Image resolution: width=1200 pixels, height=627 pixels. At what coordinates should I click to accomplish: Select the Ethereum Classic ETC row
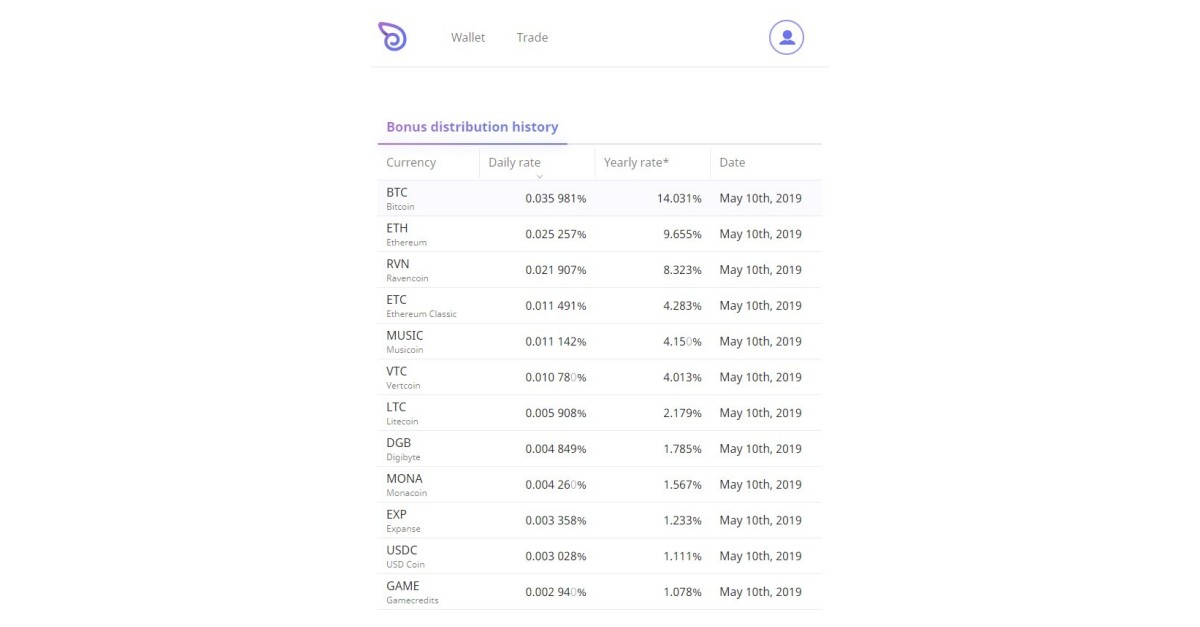pos(598,305)
